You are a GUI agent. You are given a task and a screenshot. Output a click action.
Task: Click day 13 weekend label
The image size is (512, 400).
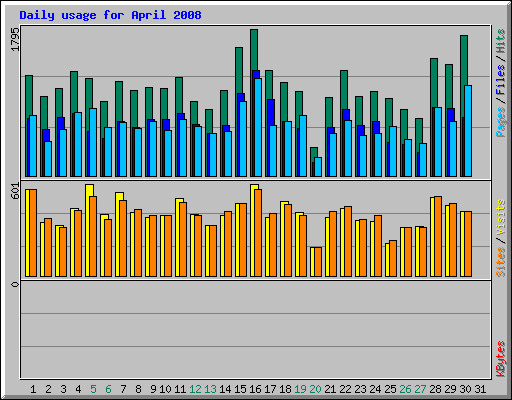coord(210,389)
